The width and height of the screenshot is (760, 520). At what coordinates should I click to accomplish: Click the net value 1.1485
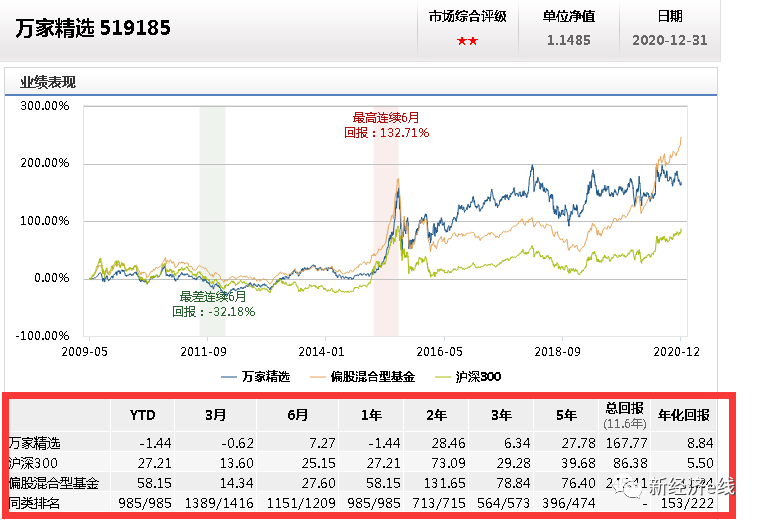[x=569, y=40]
